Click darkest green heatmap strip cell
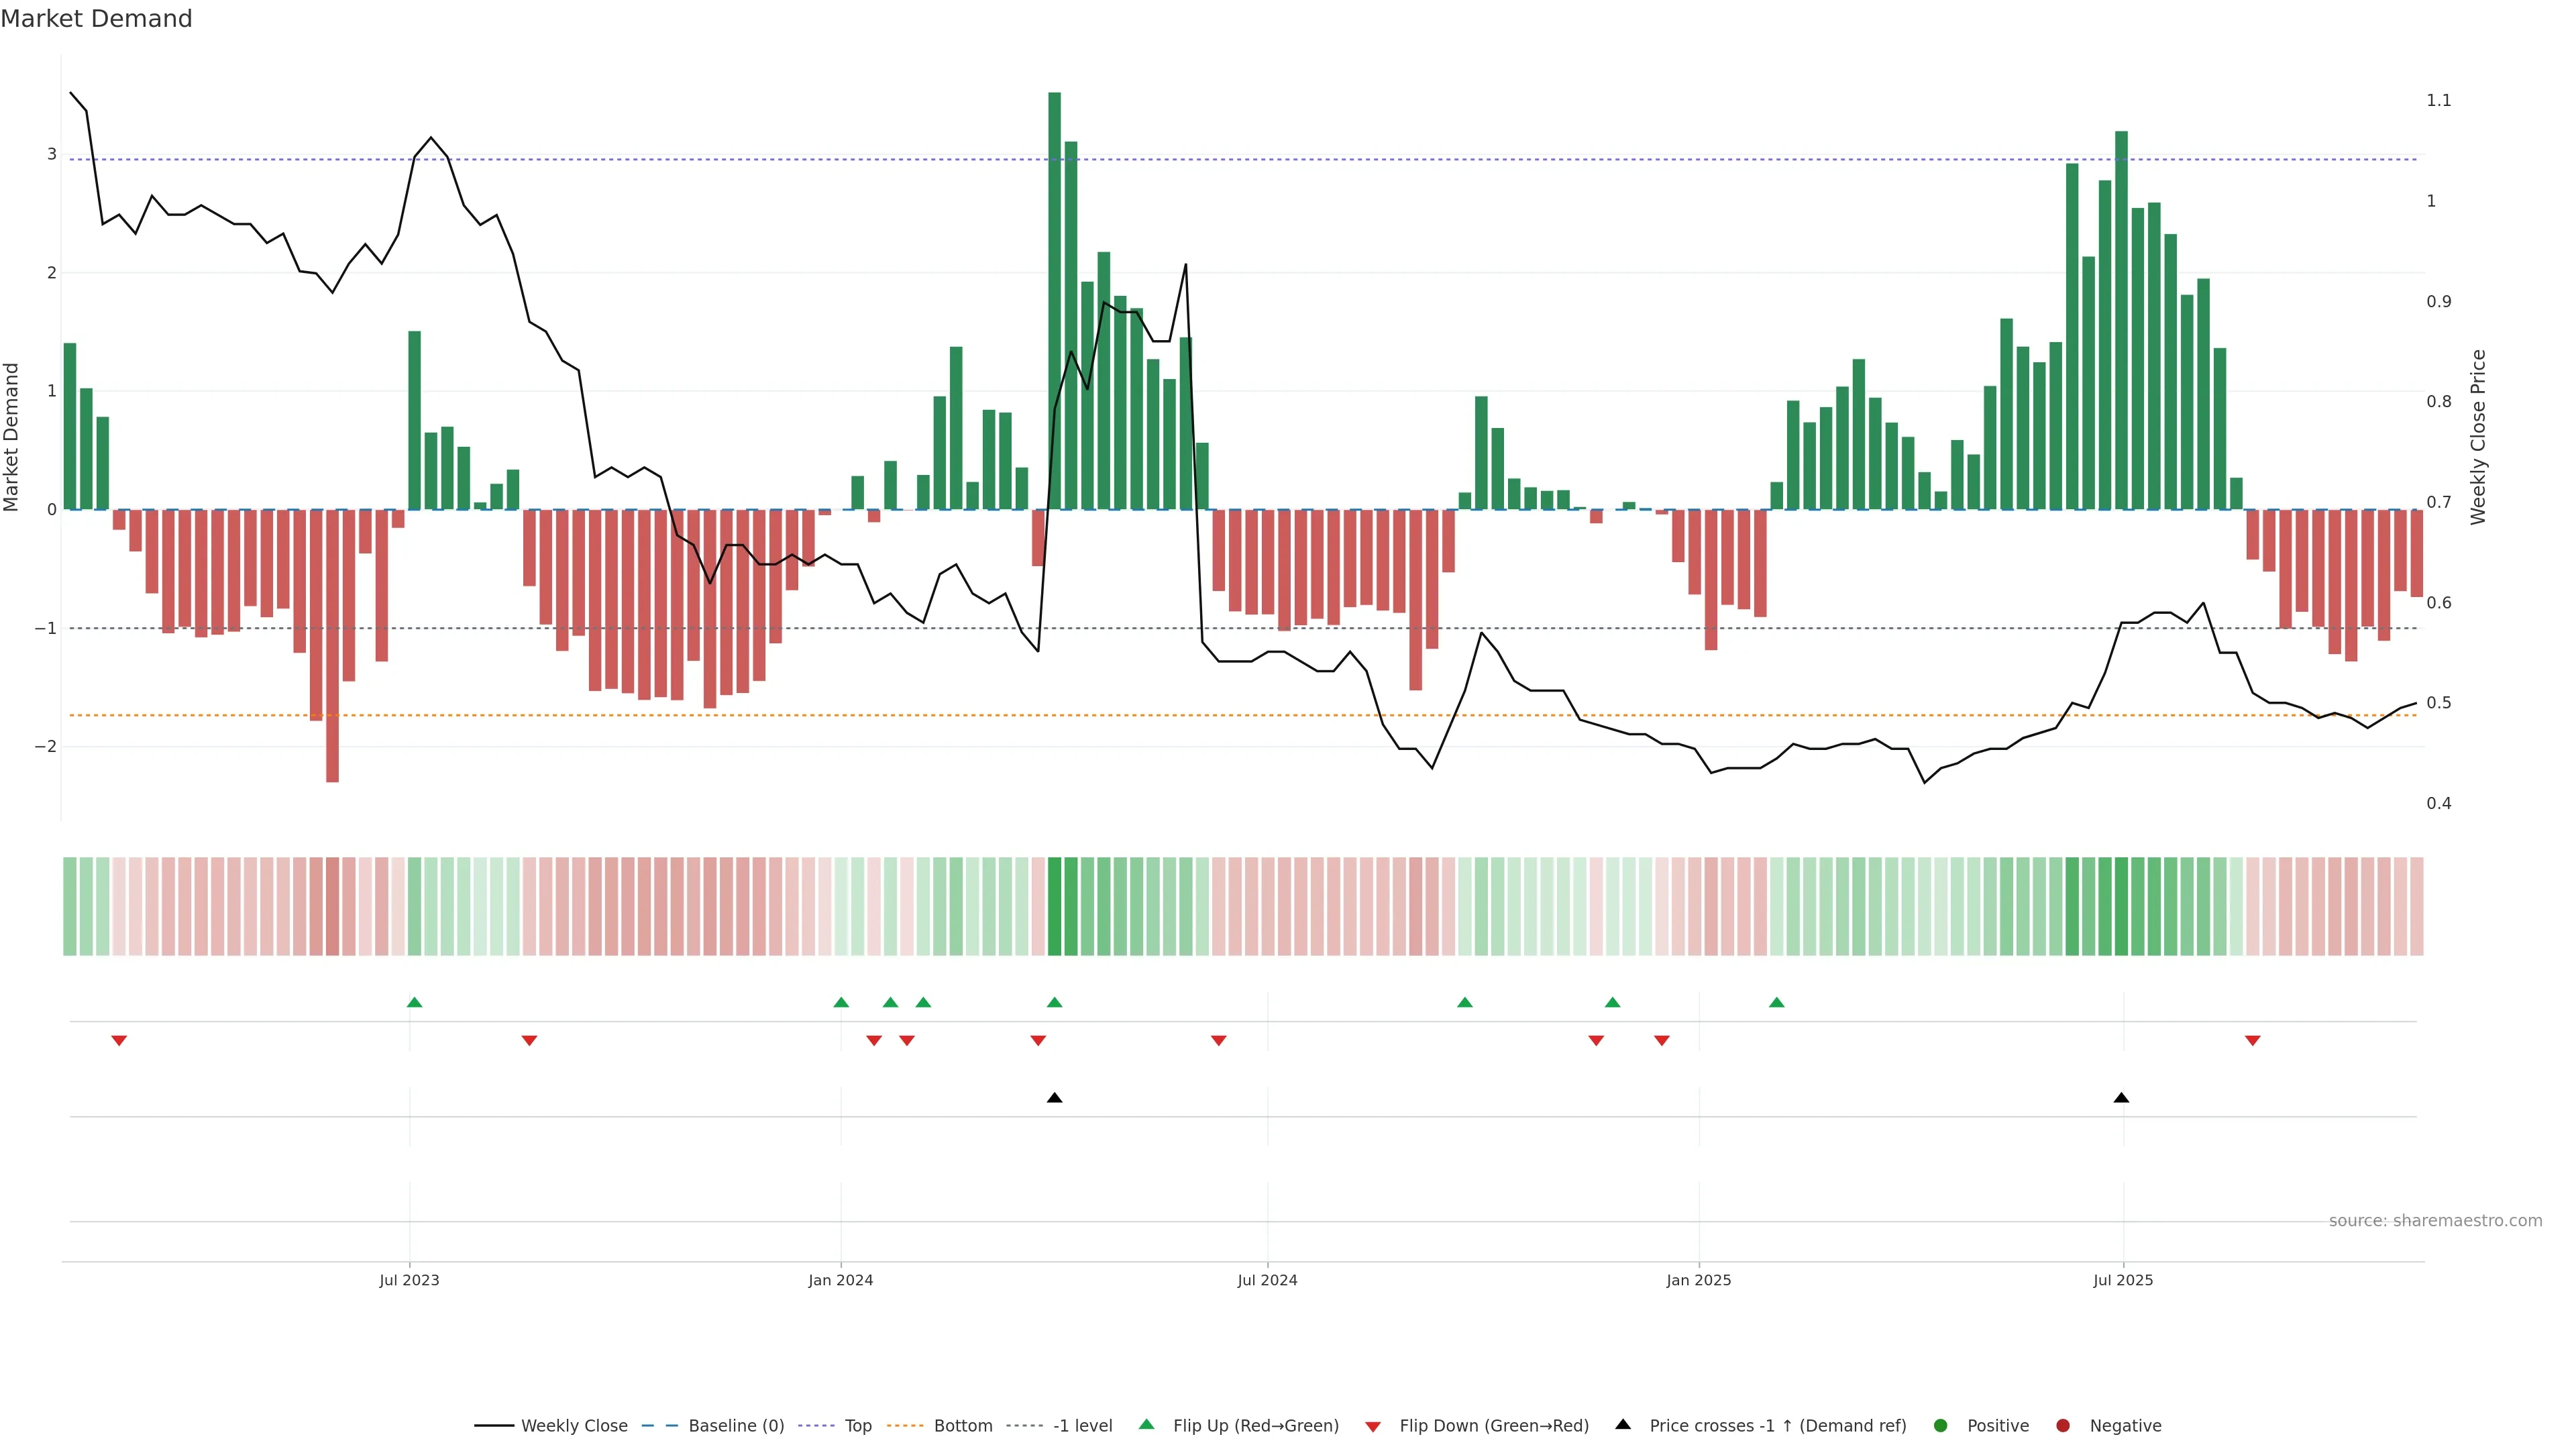The height and width of the screenshot is (1449, 2576). click(1054, 906)
